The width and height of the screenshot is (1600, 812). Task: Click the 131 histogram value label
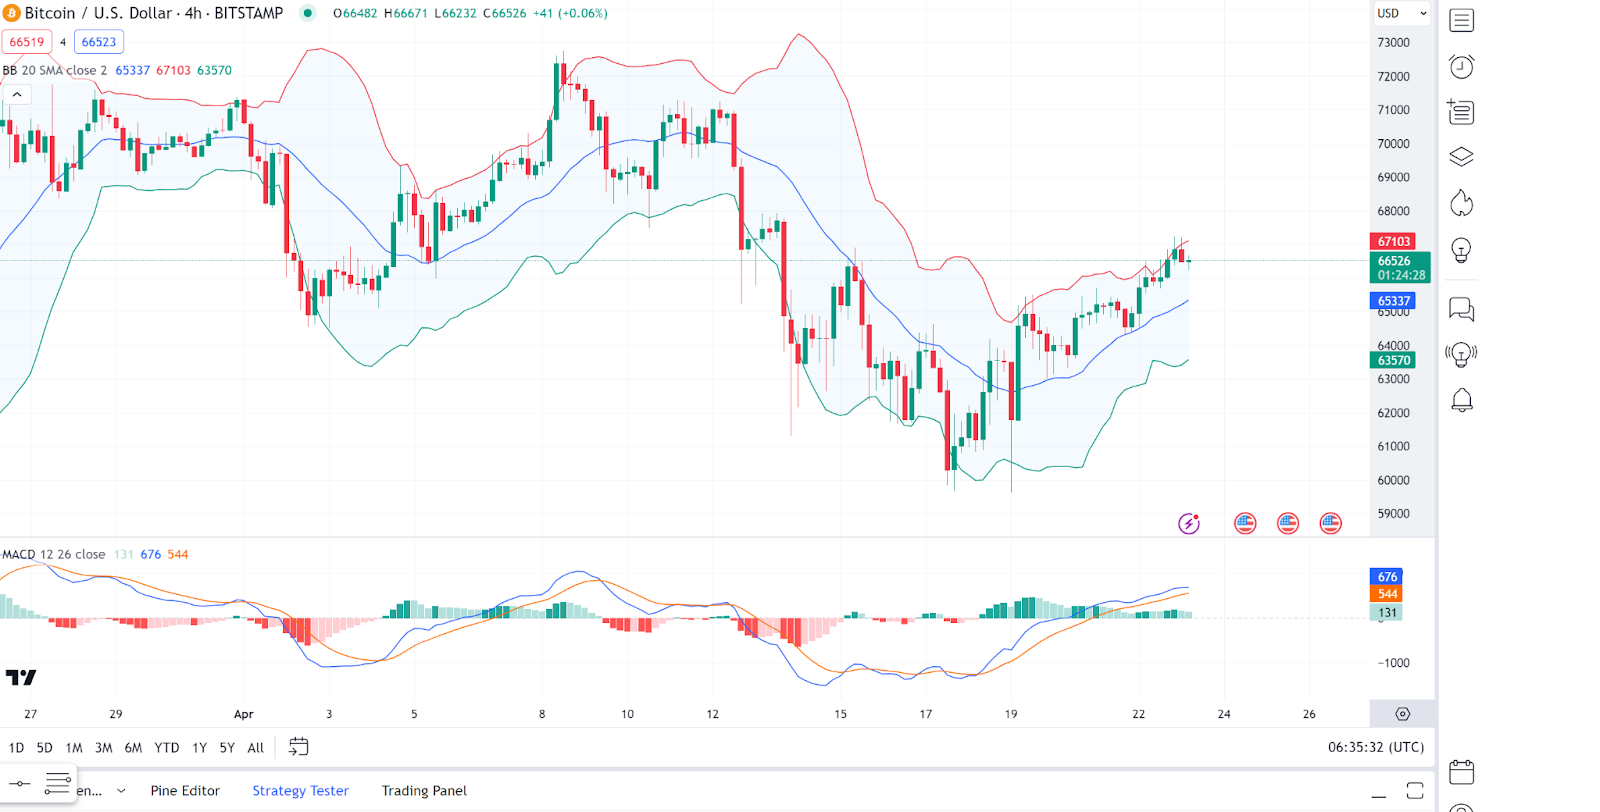coord(1387,613)
